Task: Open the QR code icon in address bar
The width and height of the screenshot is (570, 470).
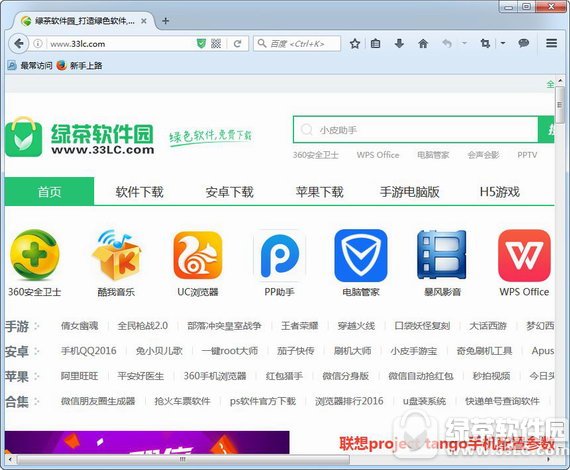Action: click(x=216, y=44)
